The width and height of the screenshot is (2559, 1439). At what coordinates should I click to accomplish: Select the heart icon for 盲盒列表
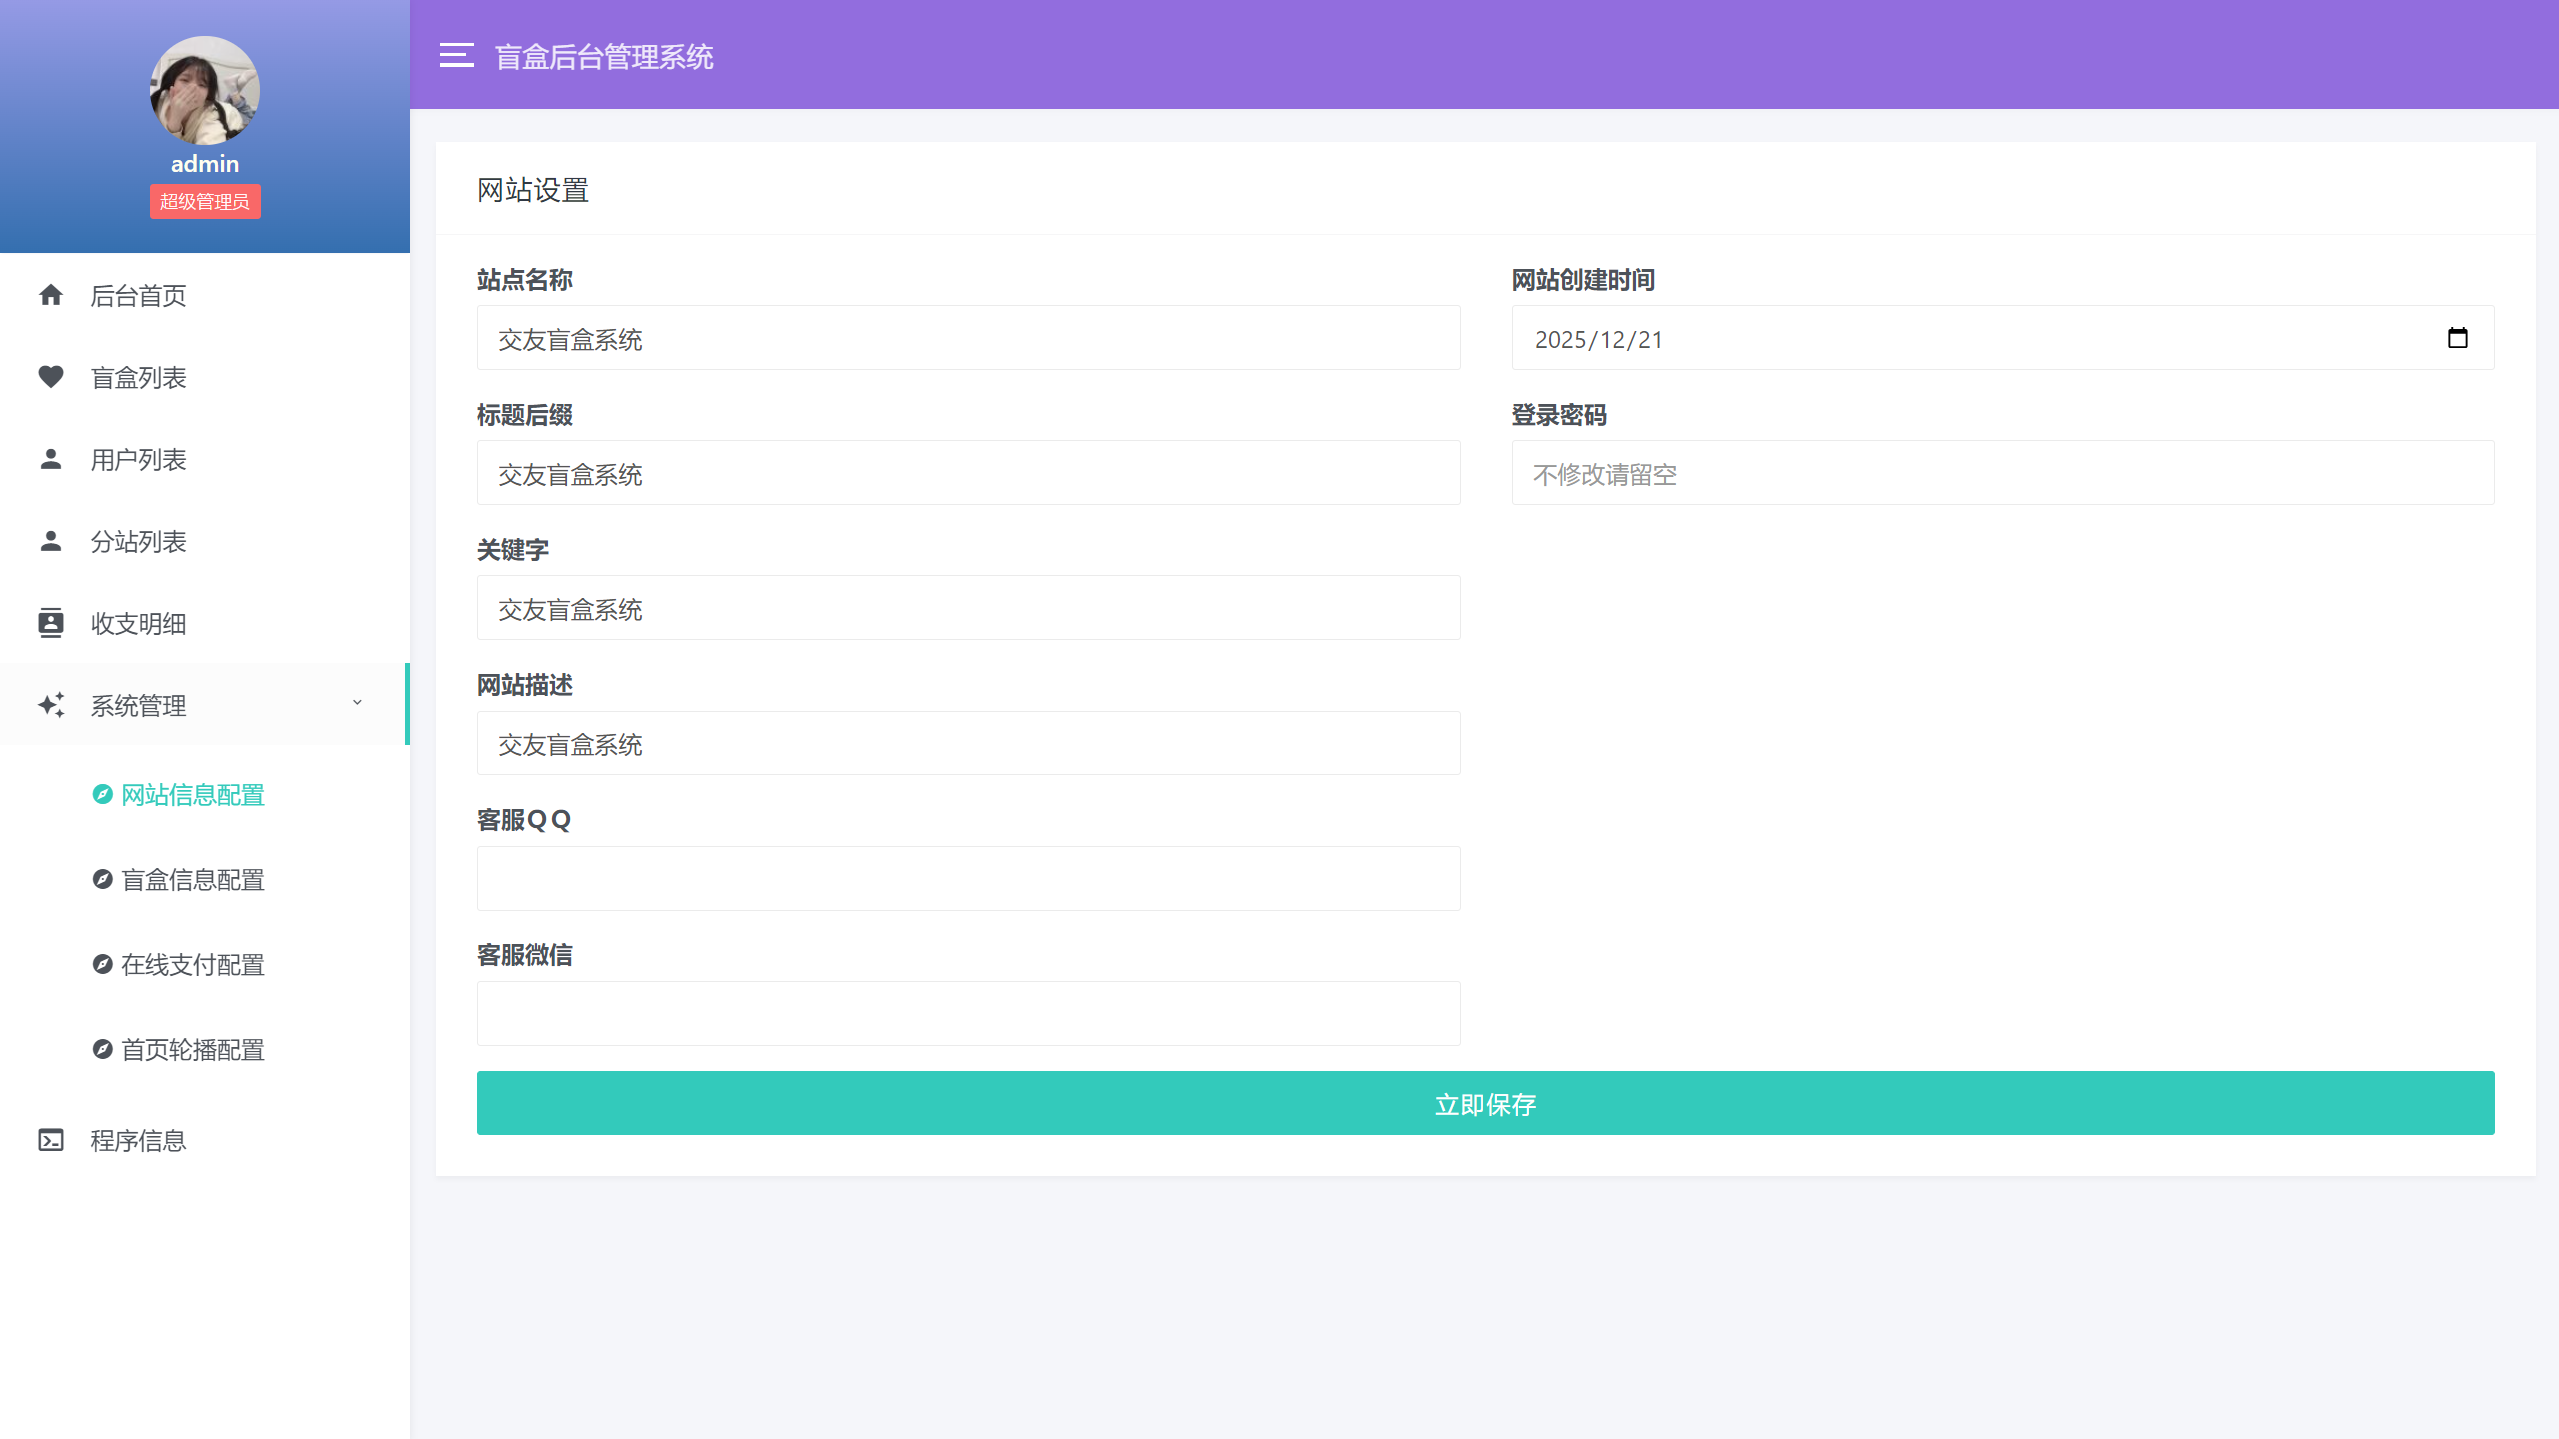pos(52,377)
